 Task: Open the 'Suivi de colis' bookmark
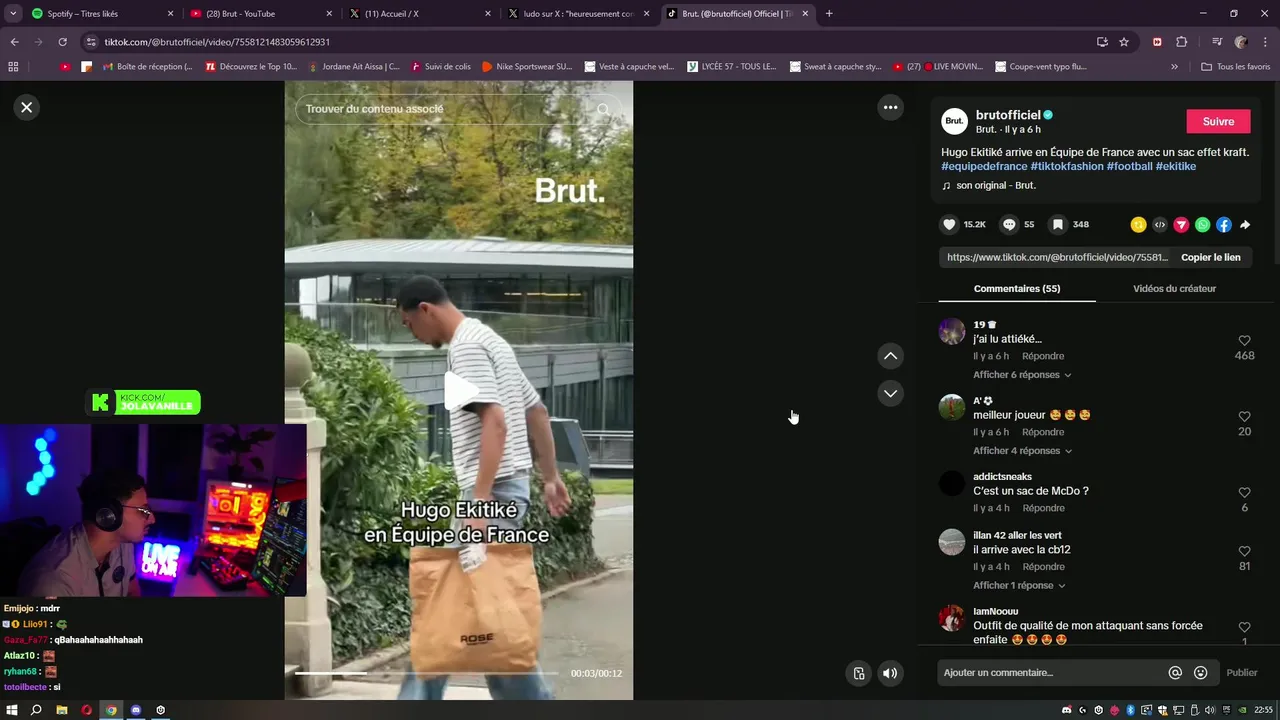[x=440, y=67]
